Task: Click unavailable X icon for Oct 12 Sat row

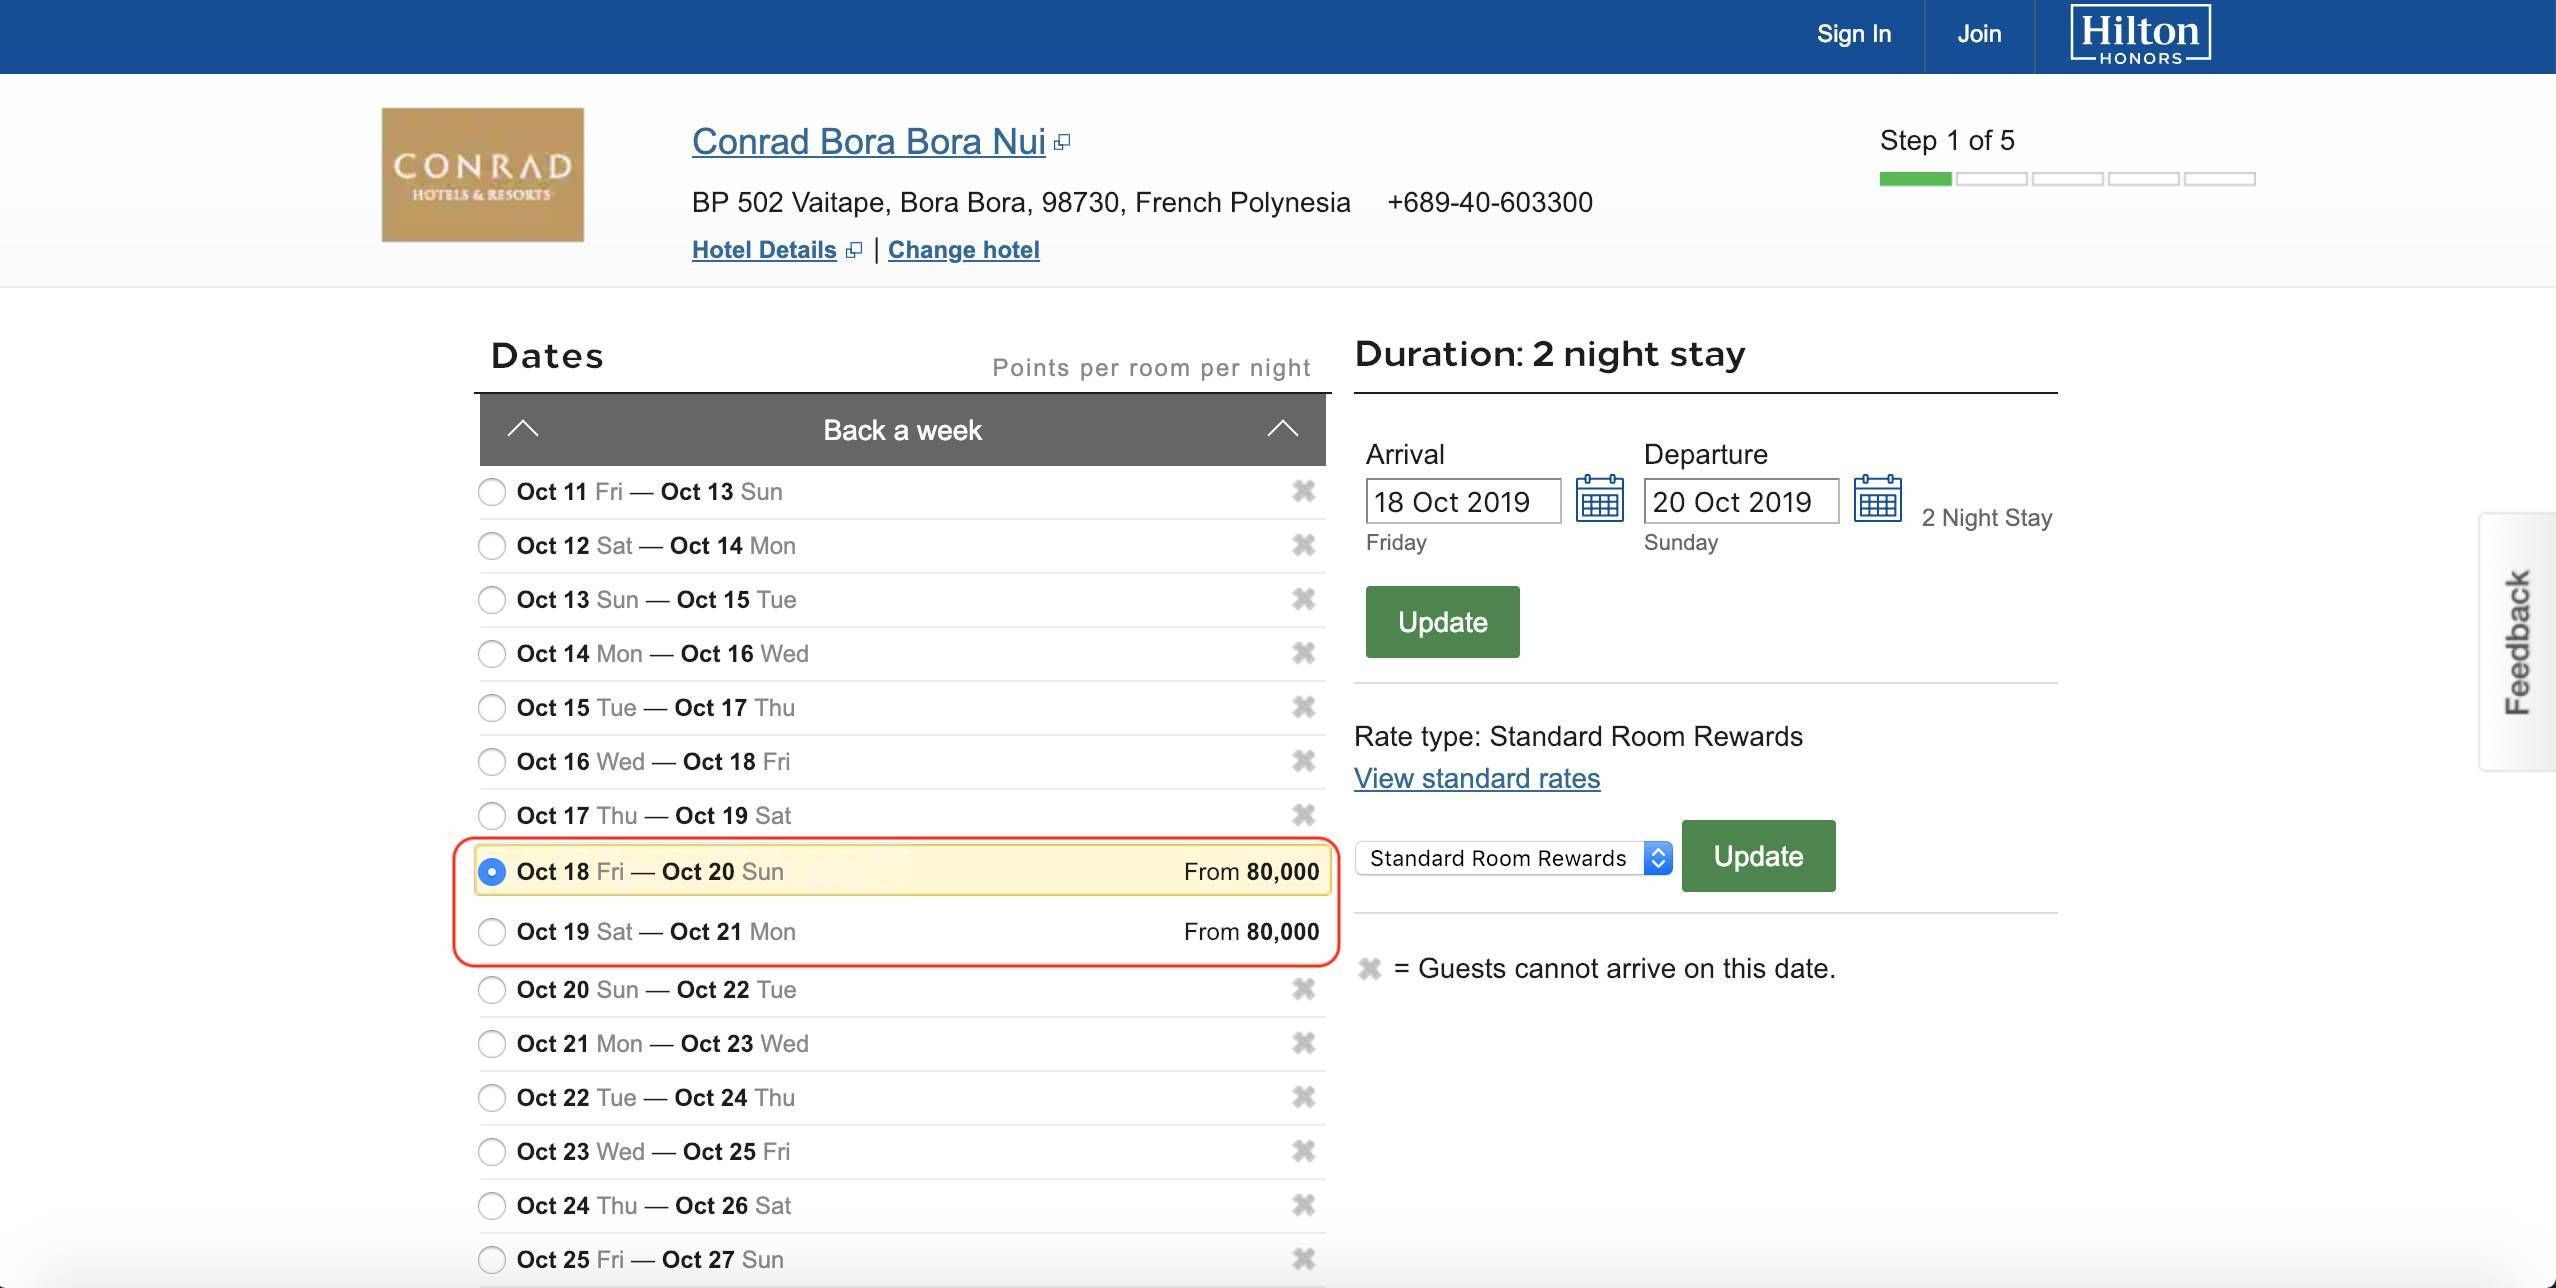Action: point(1303,545)
